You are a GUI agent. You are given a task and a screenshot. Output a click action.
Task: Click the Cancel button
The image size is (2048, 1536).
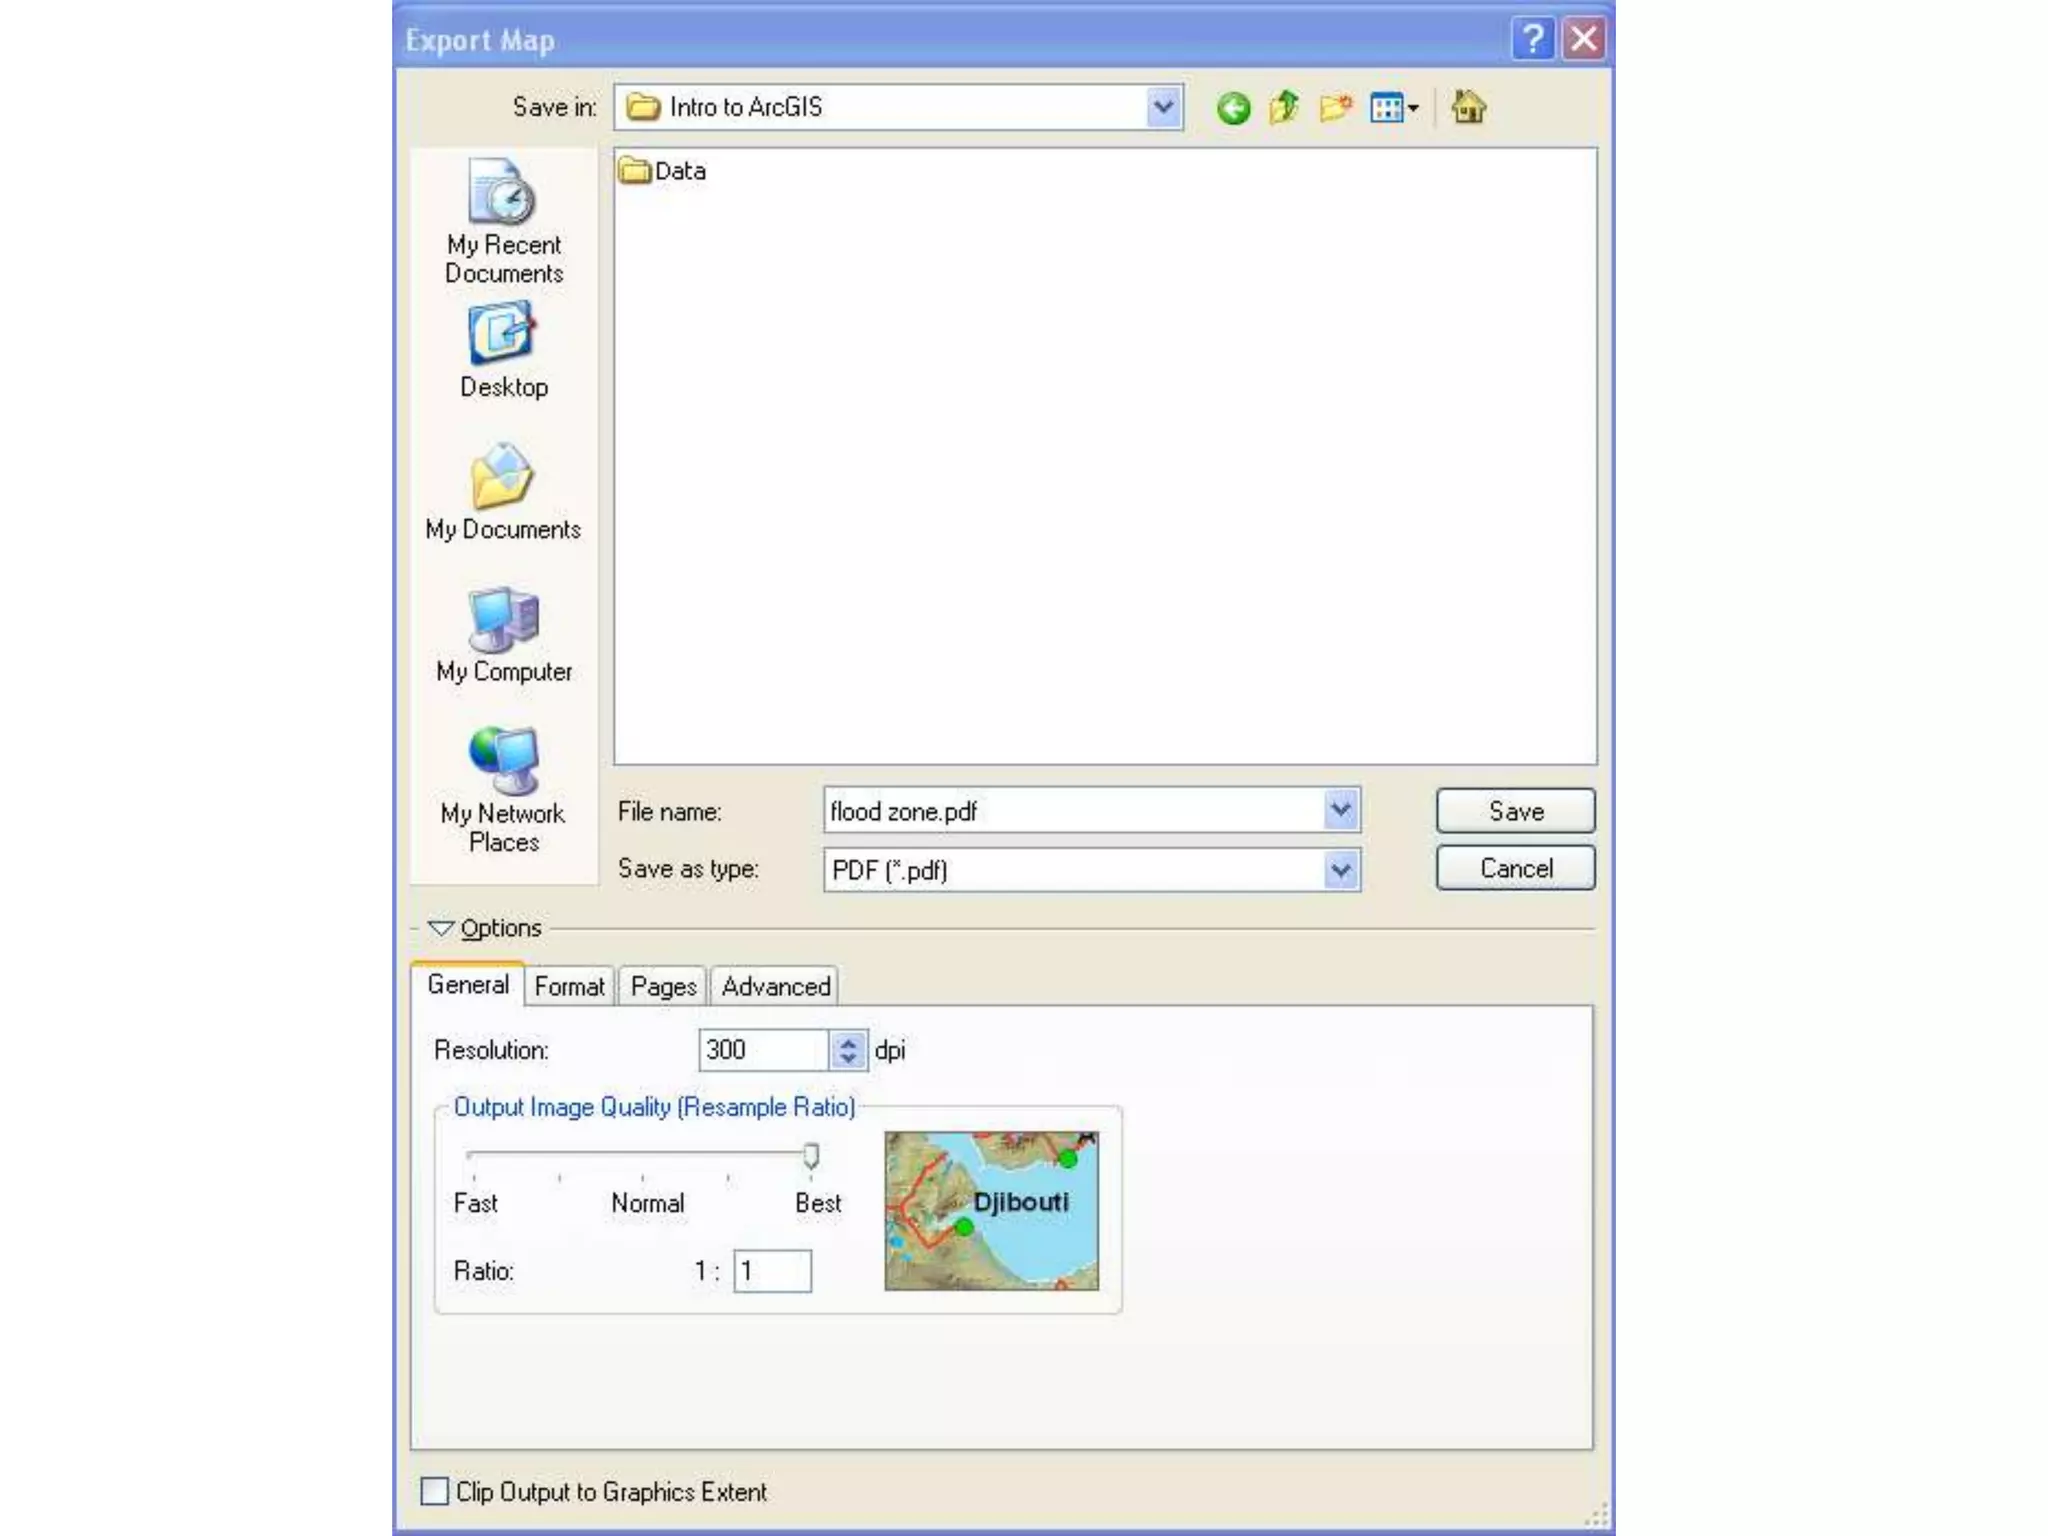tap(1515, 868)
